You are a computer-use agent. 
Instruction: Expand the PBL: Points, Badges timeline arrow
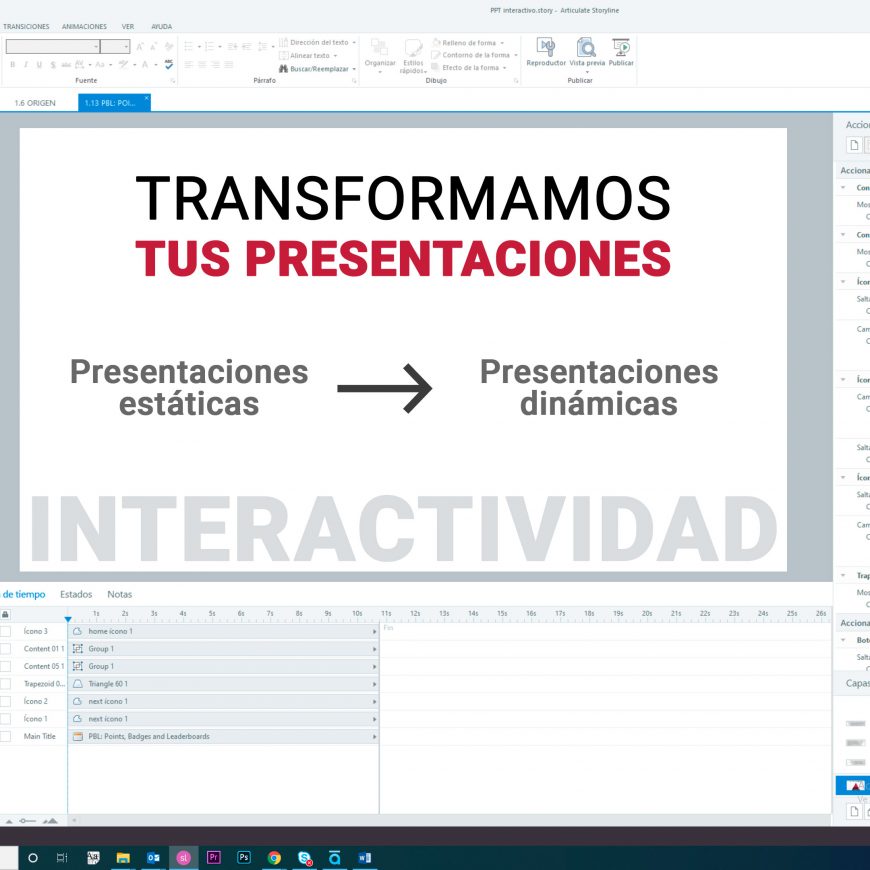click(x=375, y=737)
